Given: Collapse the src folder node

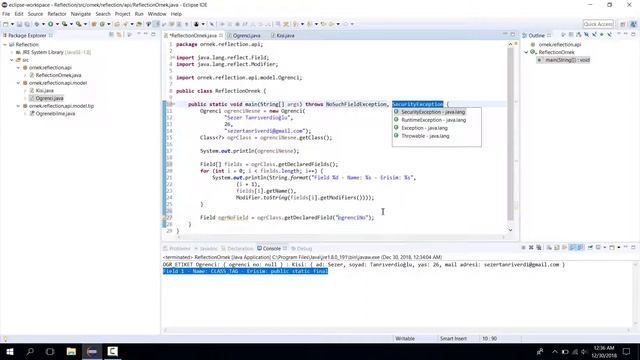Looking at the screenshot, I should 12,60.
